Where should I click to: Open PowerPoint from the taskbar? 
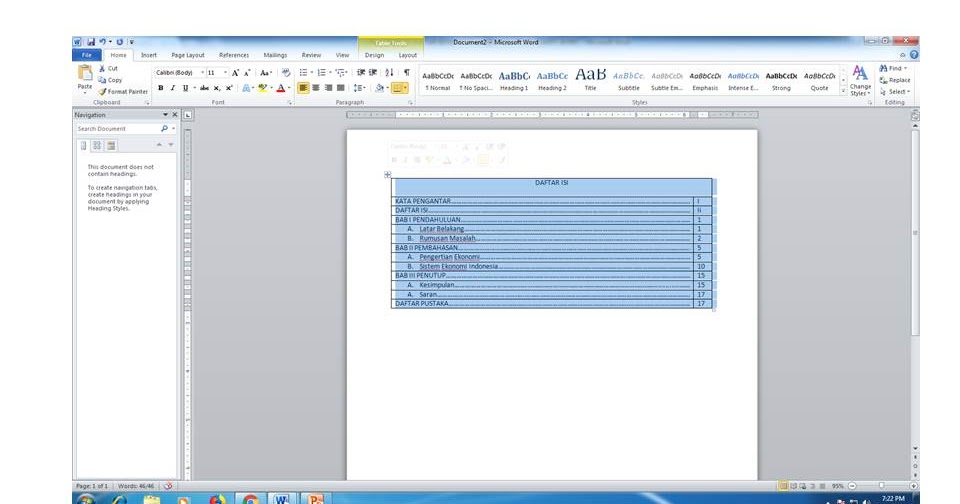tap(315, 499)
